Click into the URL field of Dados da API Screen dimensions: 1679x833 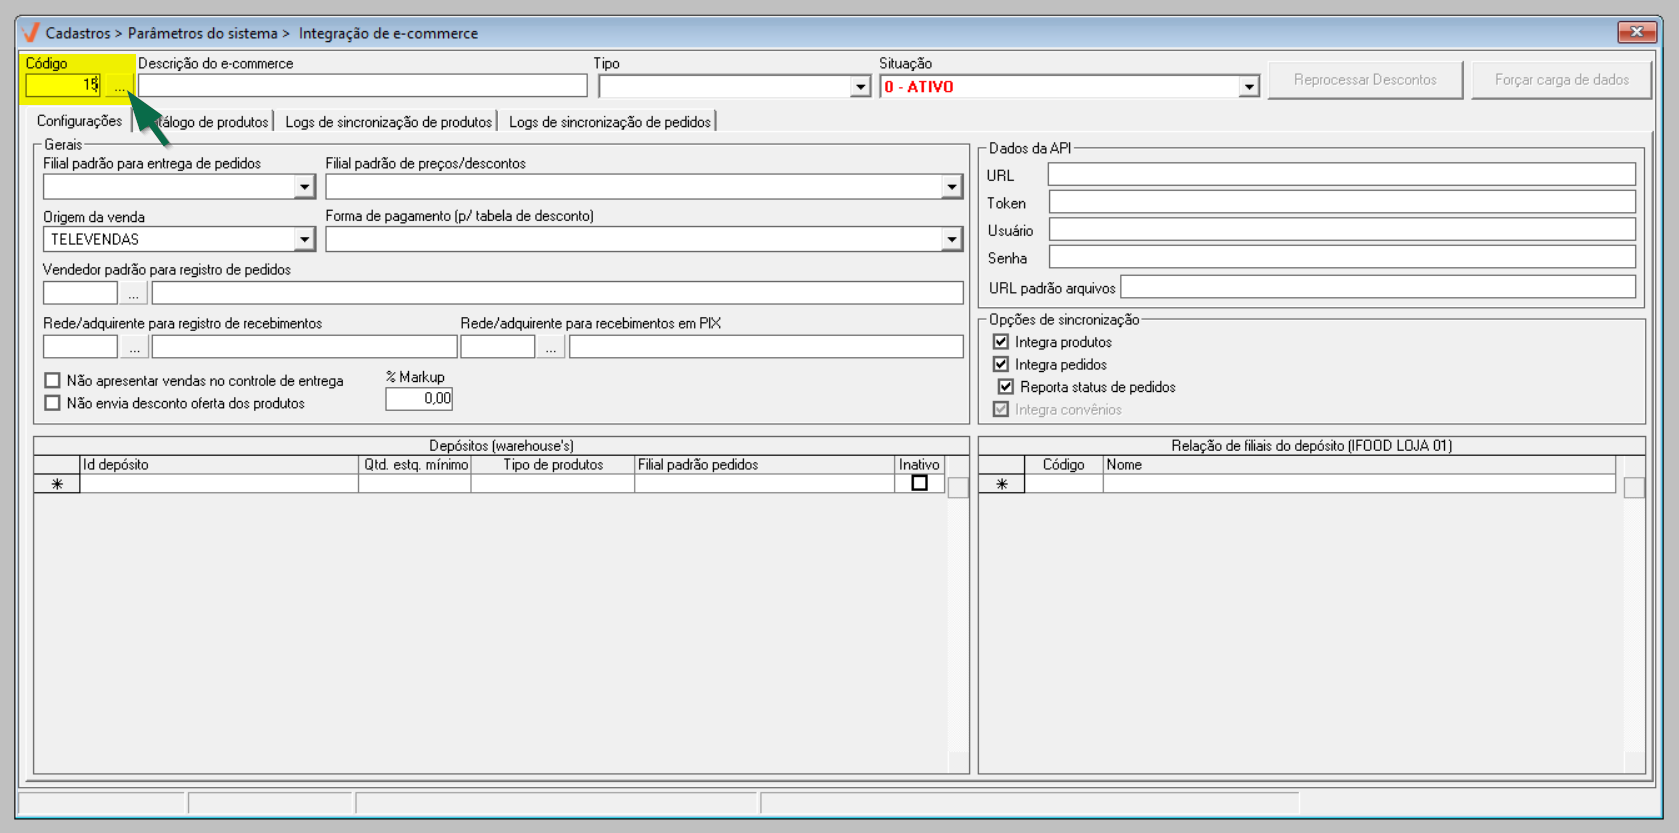1341,175
